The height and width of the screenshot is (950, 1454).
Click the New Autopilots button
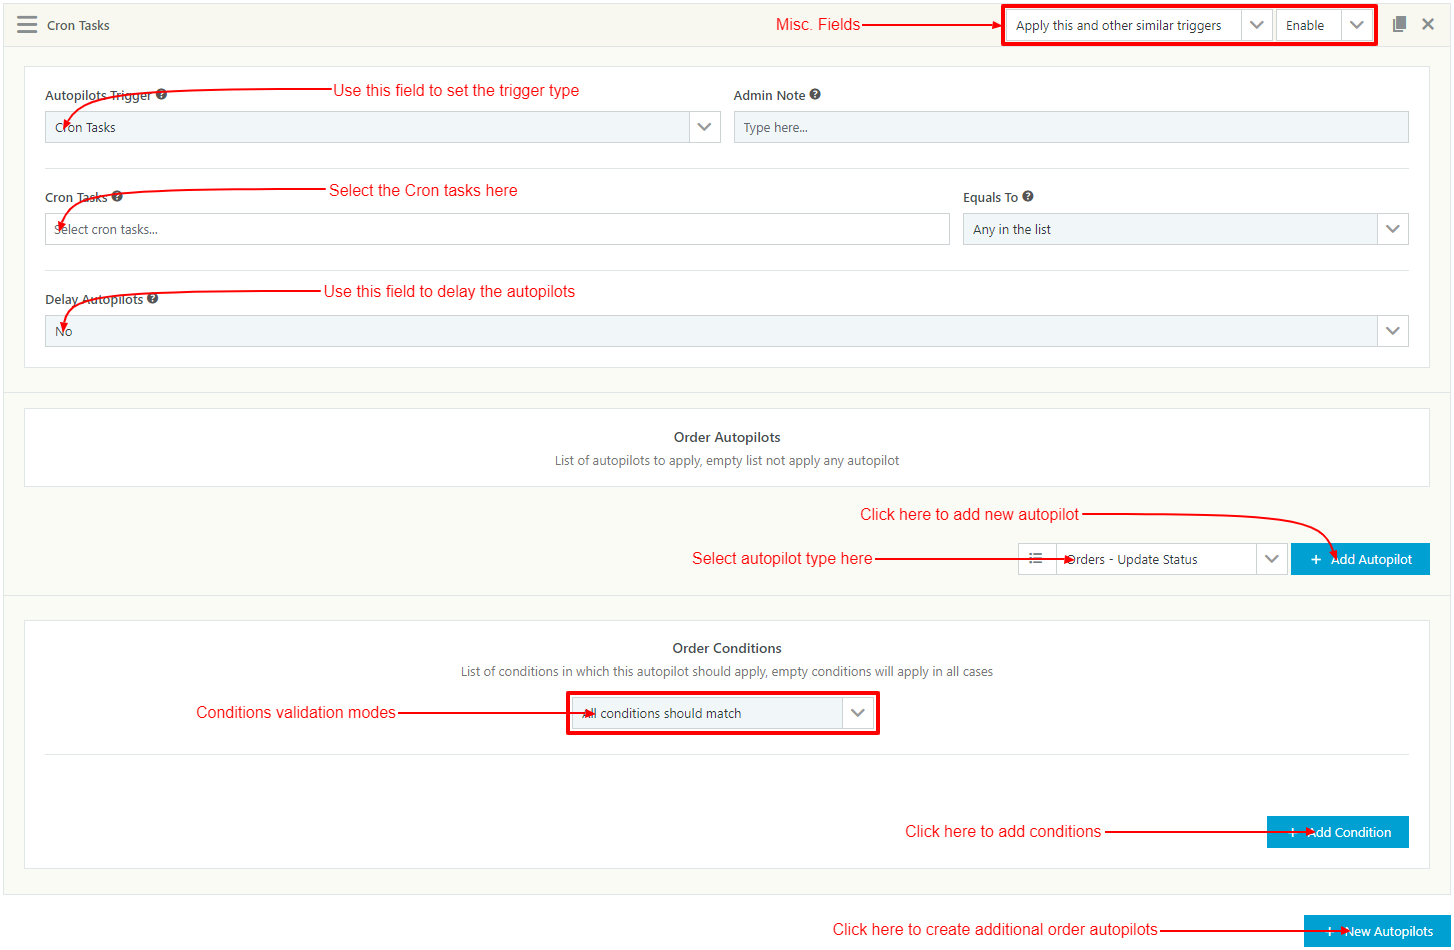[1376, 931]
